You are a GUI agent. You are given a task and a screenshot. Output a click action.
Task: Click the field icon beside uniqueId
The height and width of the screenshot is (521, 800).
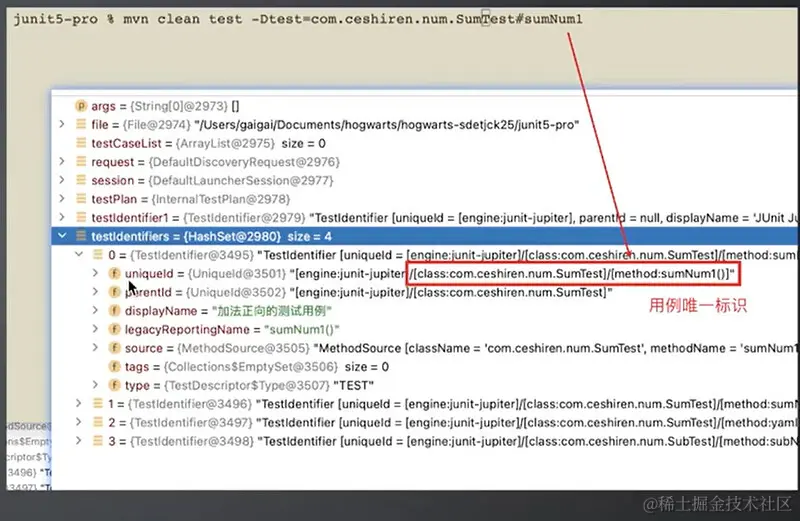[114, 273]
